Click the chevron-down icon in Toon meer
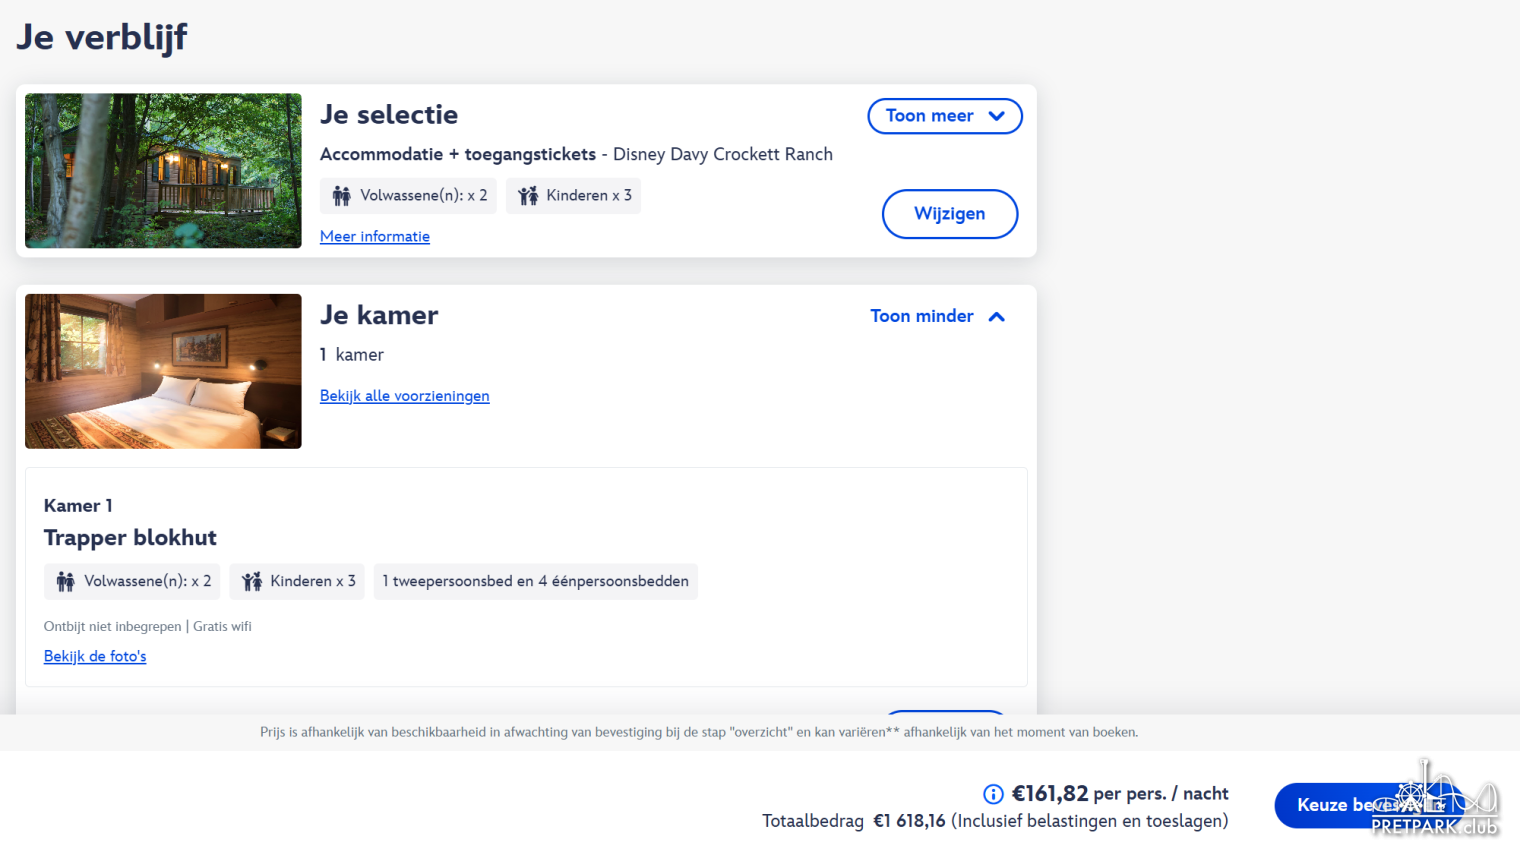The height and width of the screenshot is (855, 1520). click(x=997, y=116)
